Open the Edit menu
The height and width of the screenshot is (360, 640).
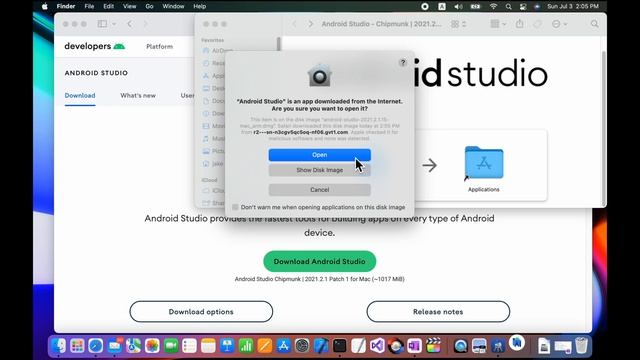[108, 6]
